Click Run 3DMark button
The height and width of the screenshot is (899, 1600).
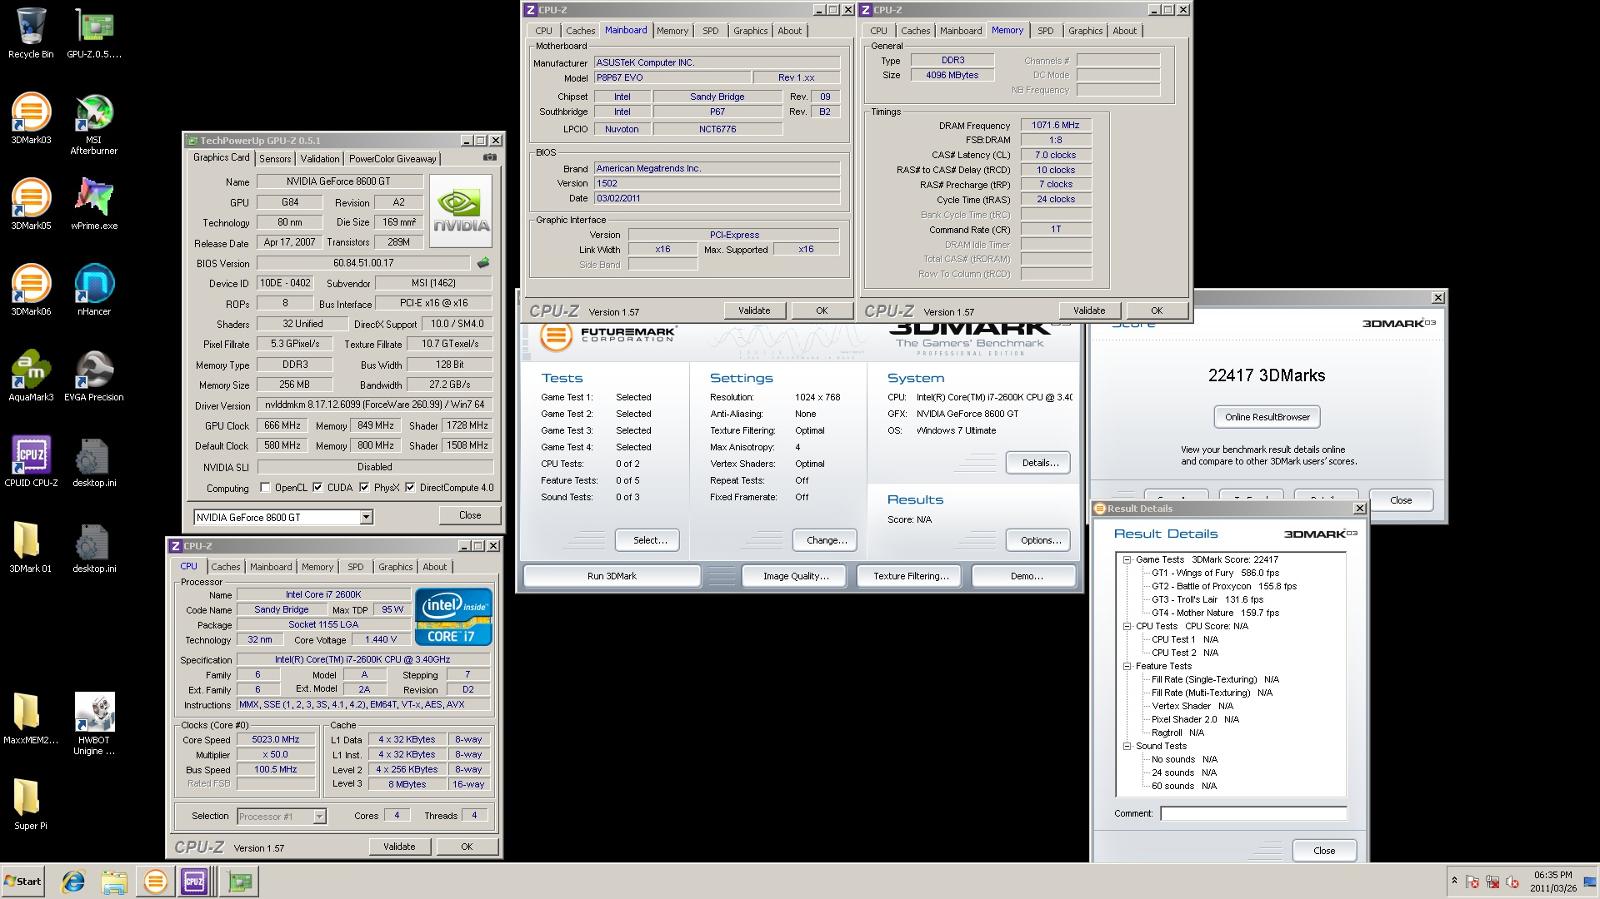click(612, 576)
